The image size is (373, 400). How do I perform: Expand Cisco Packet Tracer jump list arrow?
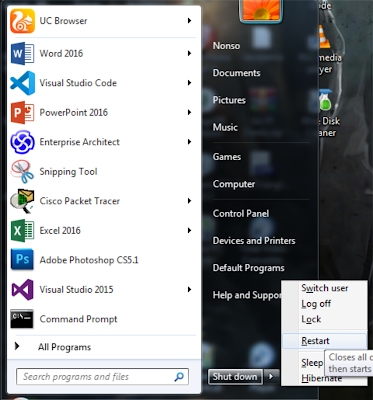[x=189, y=201]
